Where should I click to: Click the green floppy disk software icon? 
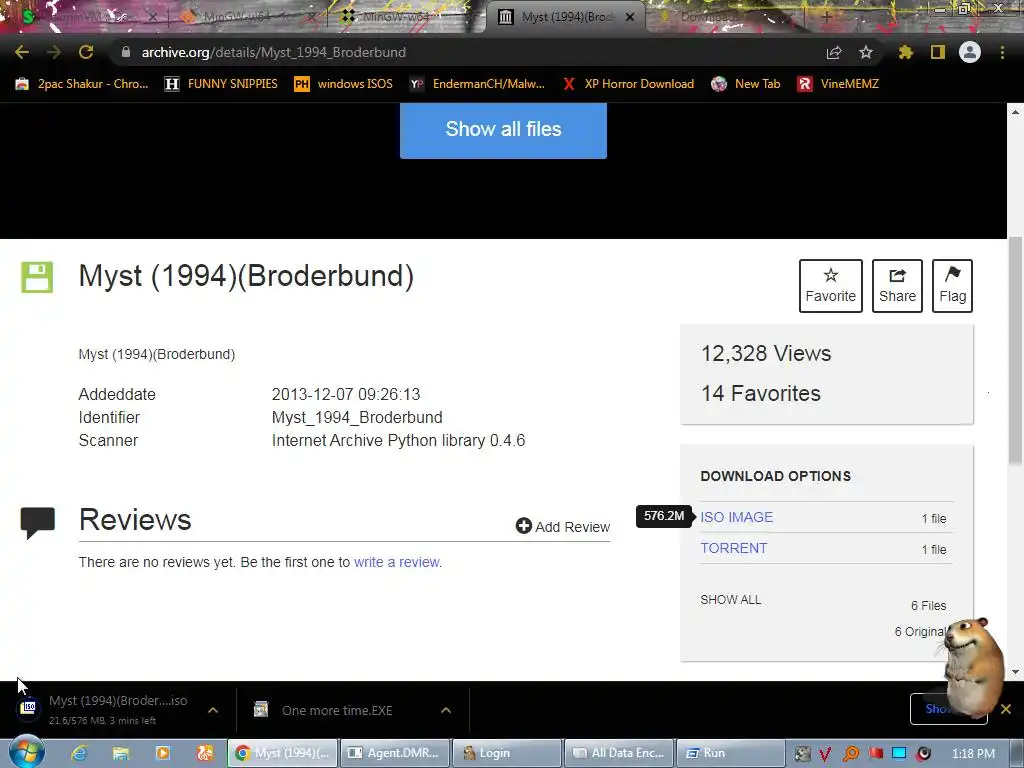pos(37,278)
